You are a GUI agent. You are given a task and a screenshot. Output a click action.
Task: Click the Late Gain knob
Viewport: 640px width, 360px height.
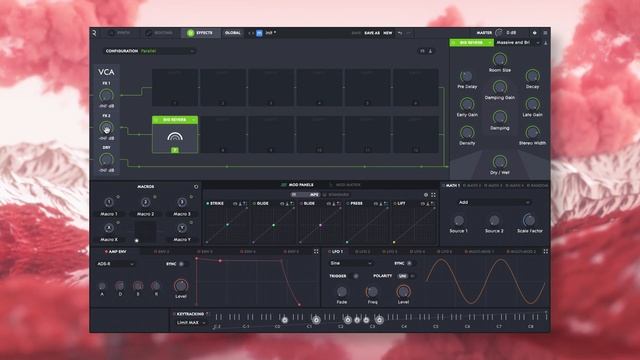point(532,104)
